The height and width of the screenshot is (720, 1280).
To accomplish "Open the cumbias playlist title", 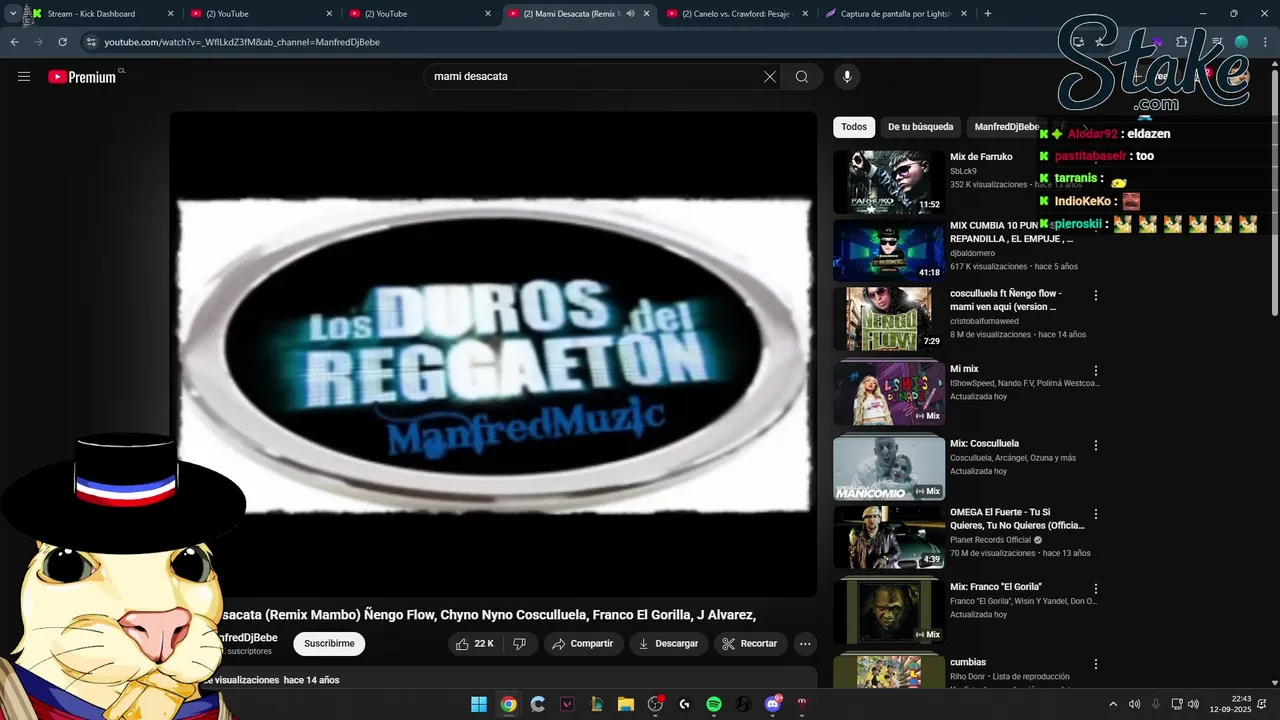I will click(x=968, y=662).
